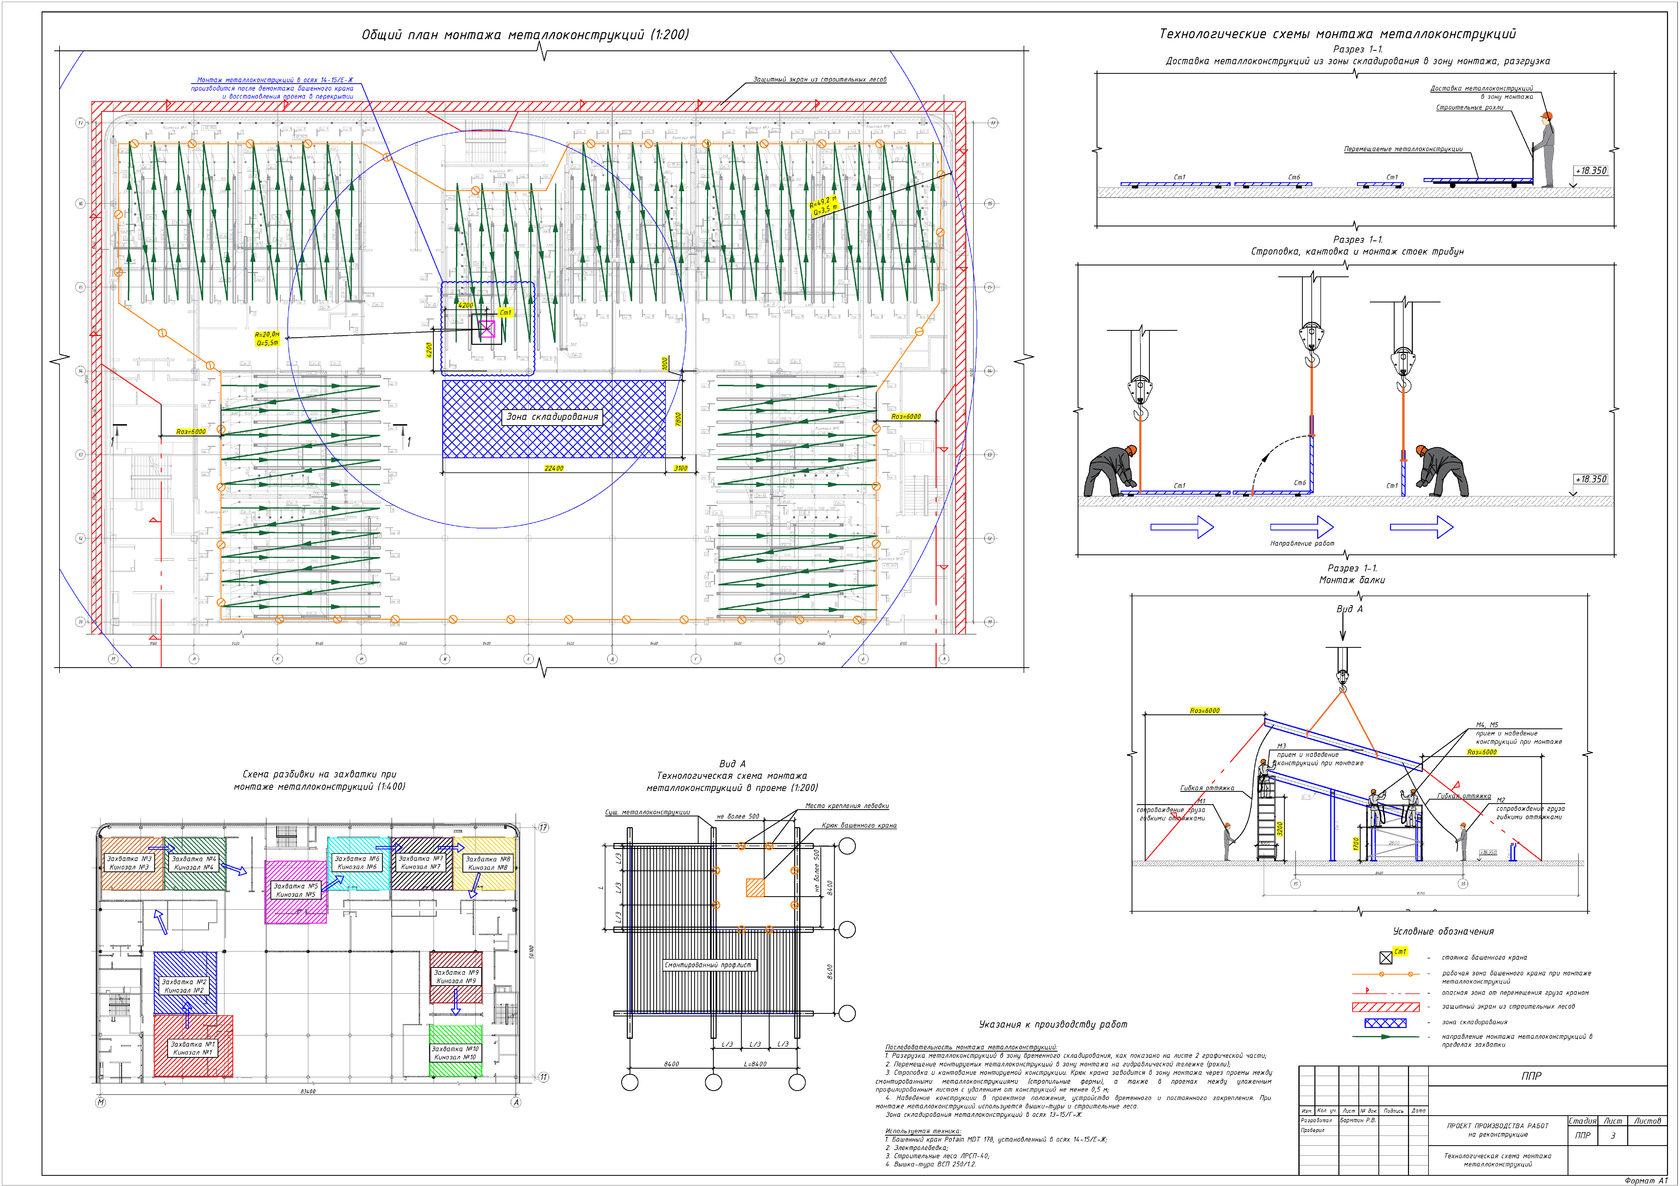Screen dimensions: 1680x1186
Task: Click the 'Захватка №2 Кинозал №2' label
Action: click(184, 986)
